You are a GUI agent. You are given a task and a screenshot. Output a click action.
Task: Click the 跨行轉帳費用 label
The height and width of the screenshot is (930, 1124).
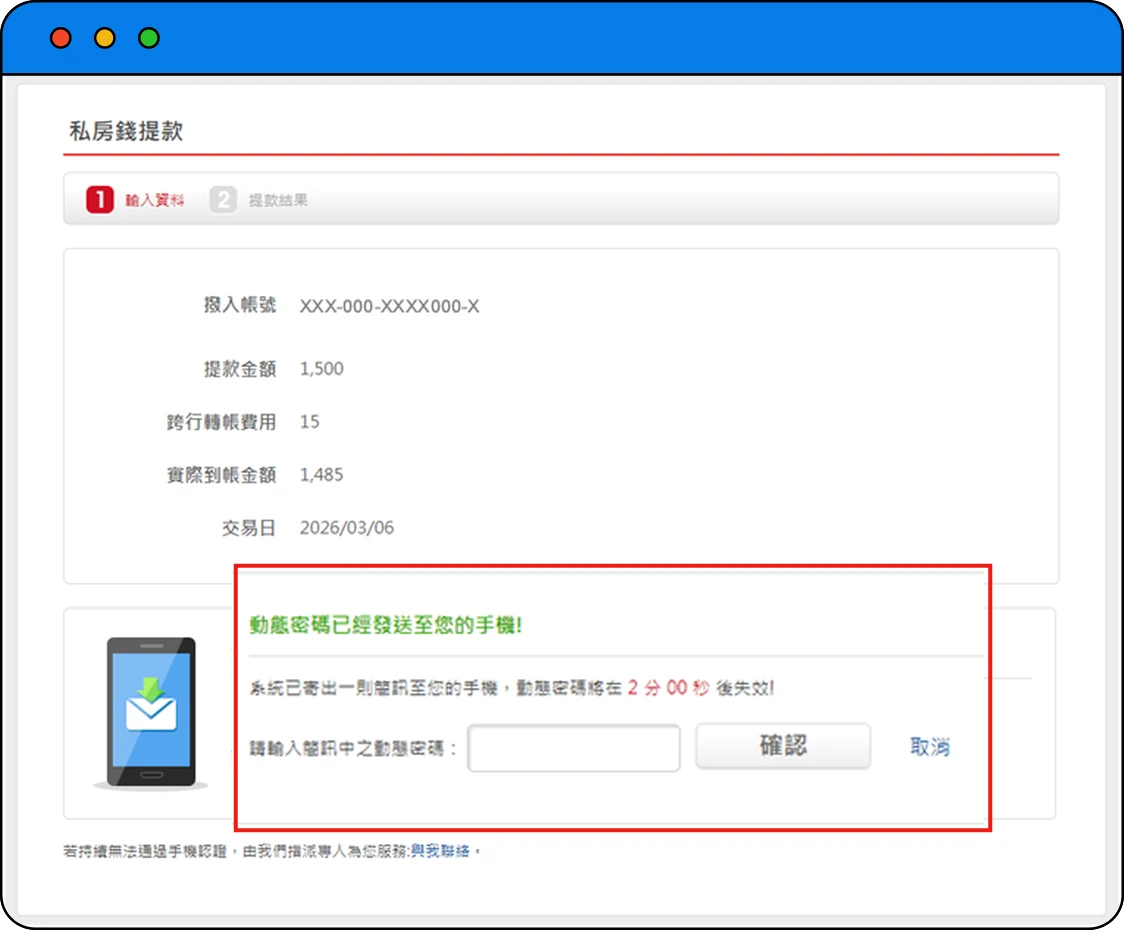pyautogui.click(x=222, y=422)
